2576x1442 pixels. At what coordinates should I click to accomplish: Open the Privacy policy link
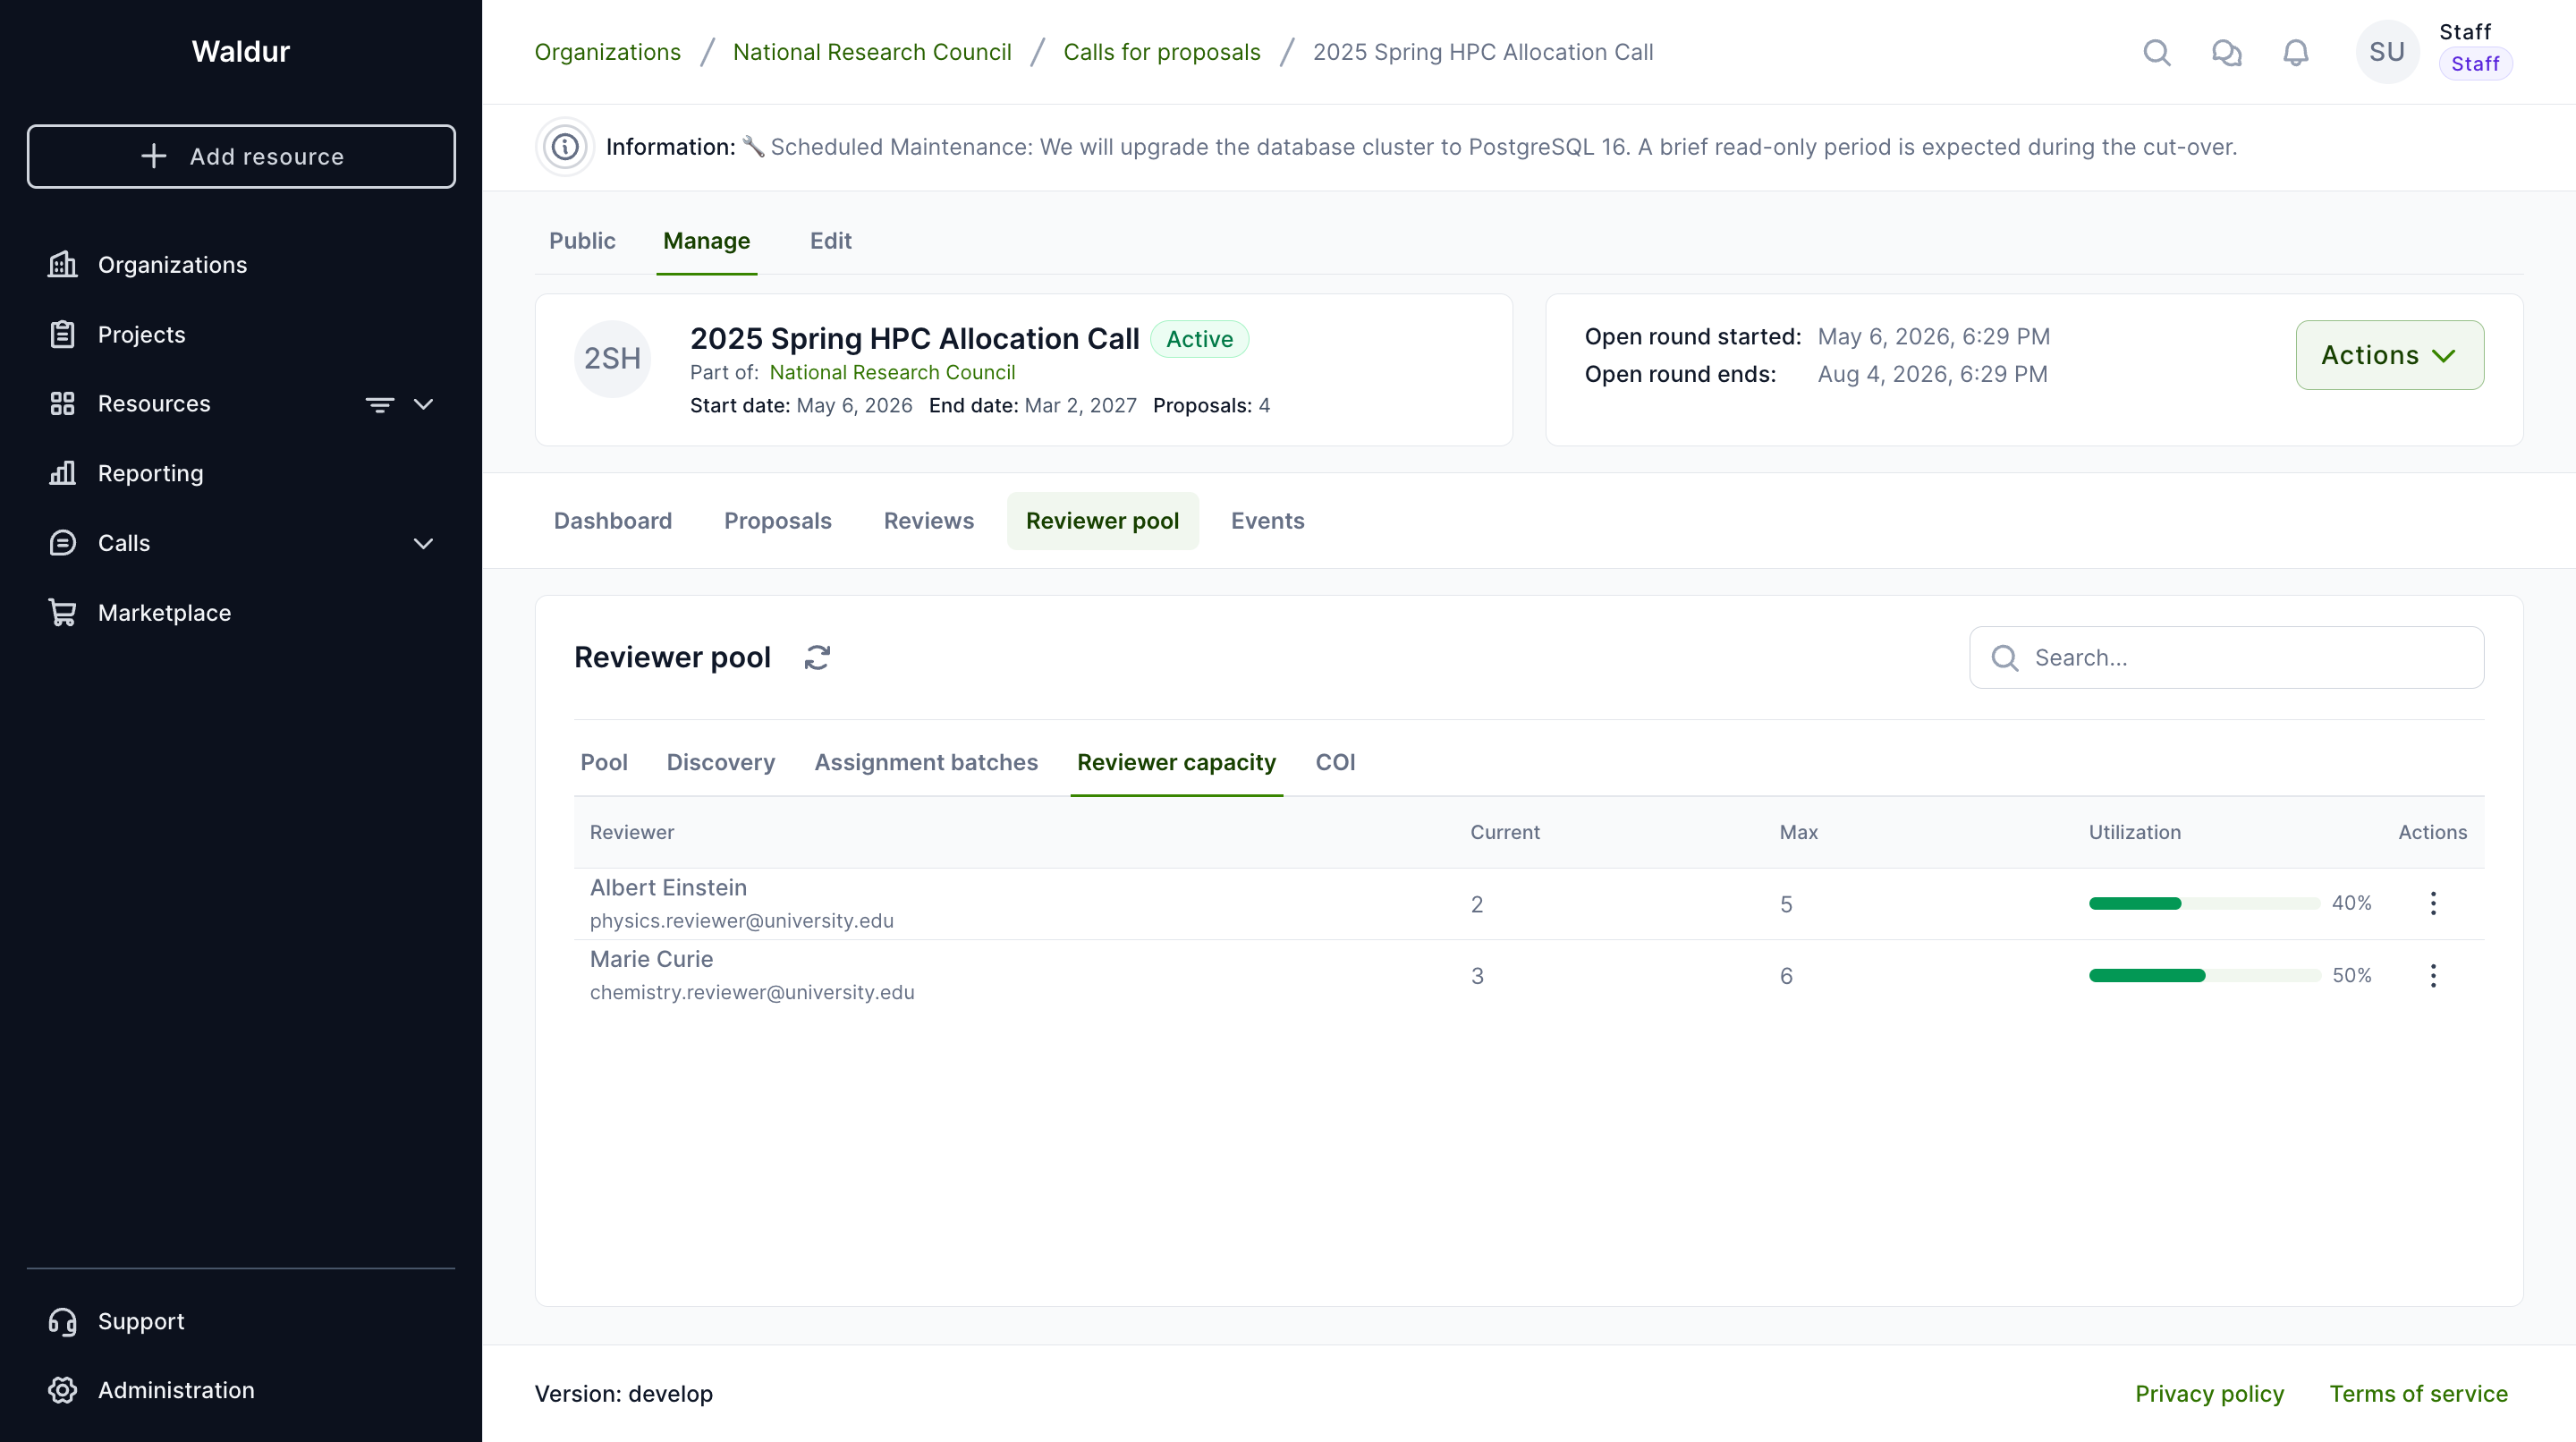click(2209, 1393)
